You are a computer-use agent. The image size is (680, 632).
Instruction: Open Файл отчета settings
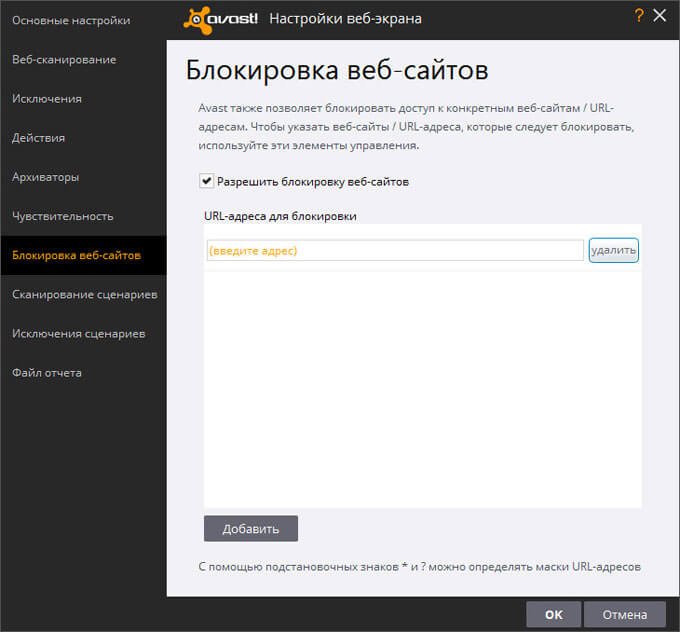click(47, 373)
